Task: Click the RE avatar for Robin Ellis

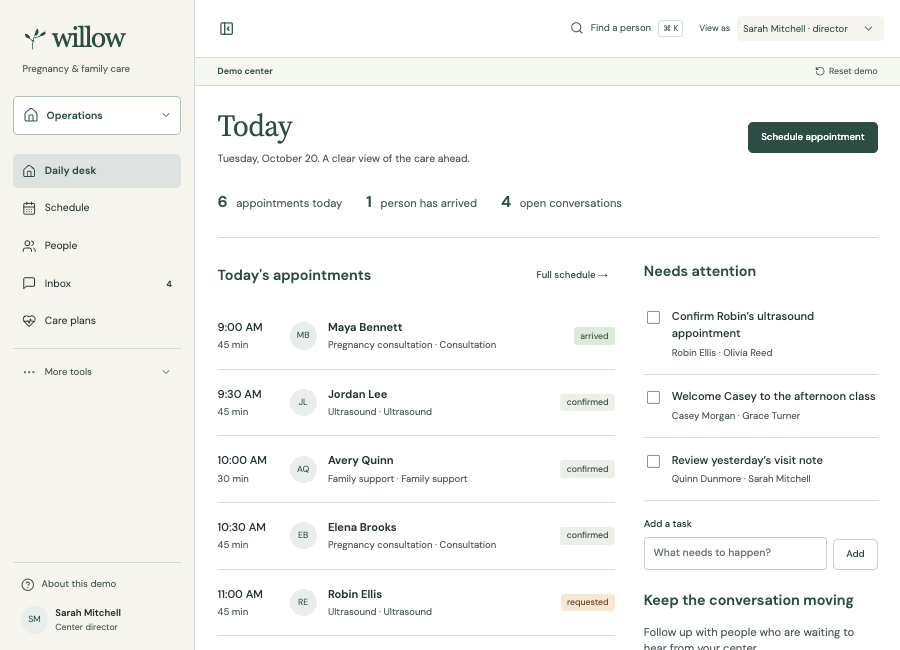Action: click(303, 602)
